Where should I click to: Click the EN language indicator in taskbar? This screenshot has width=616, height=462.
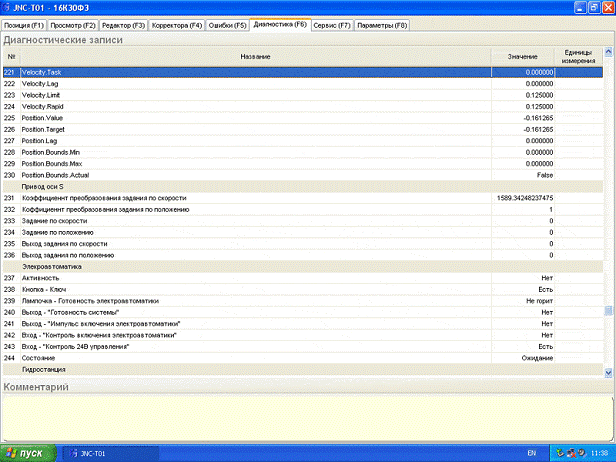tap(531, 453)
